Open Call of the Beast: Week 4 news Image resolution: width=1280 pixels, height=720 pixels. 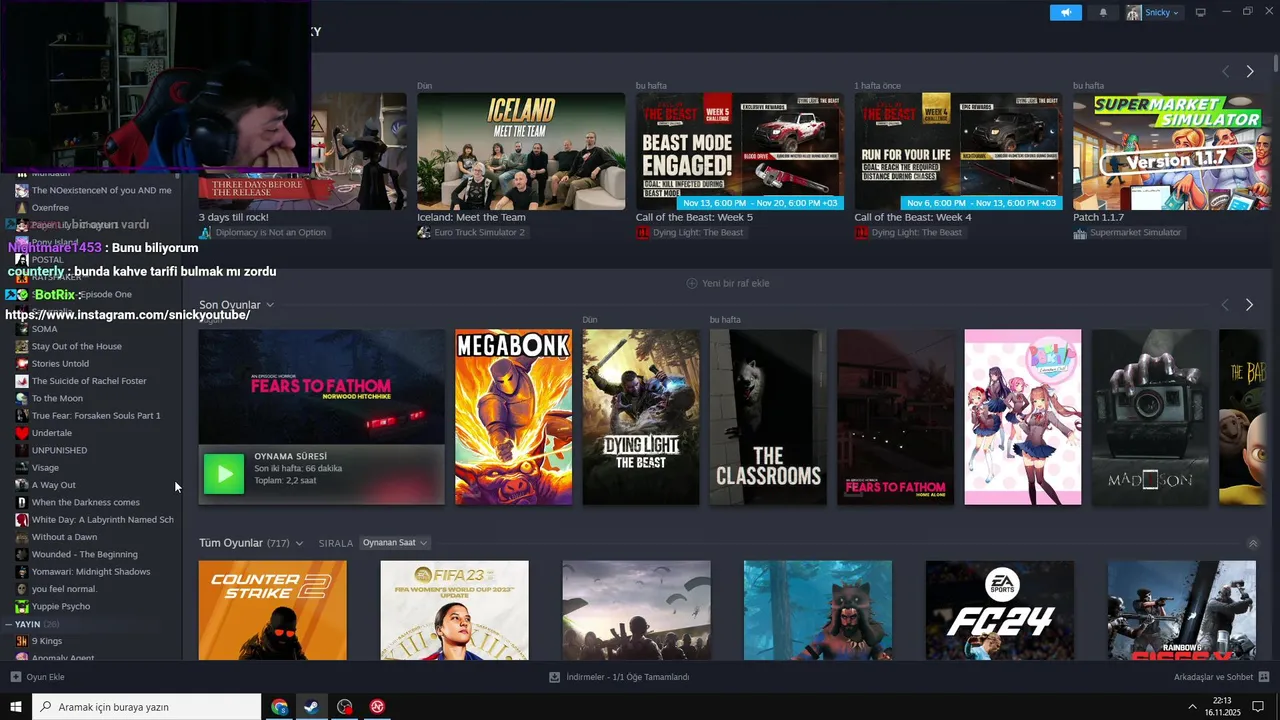(x=958, y=151)
